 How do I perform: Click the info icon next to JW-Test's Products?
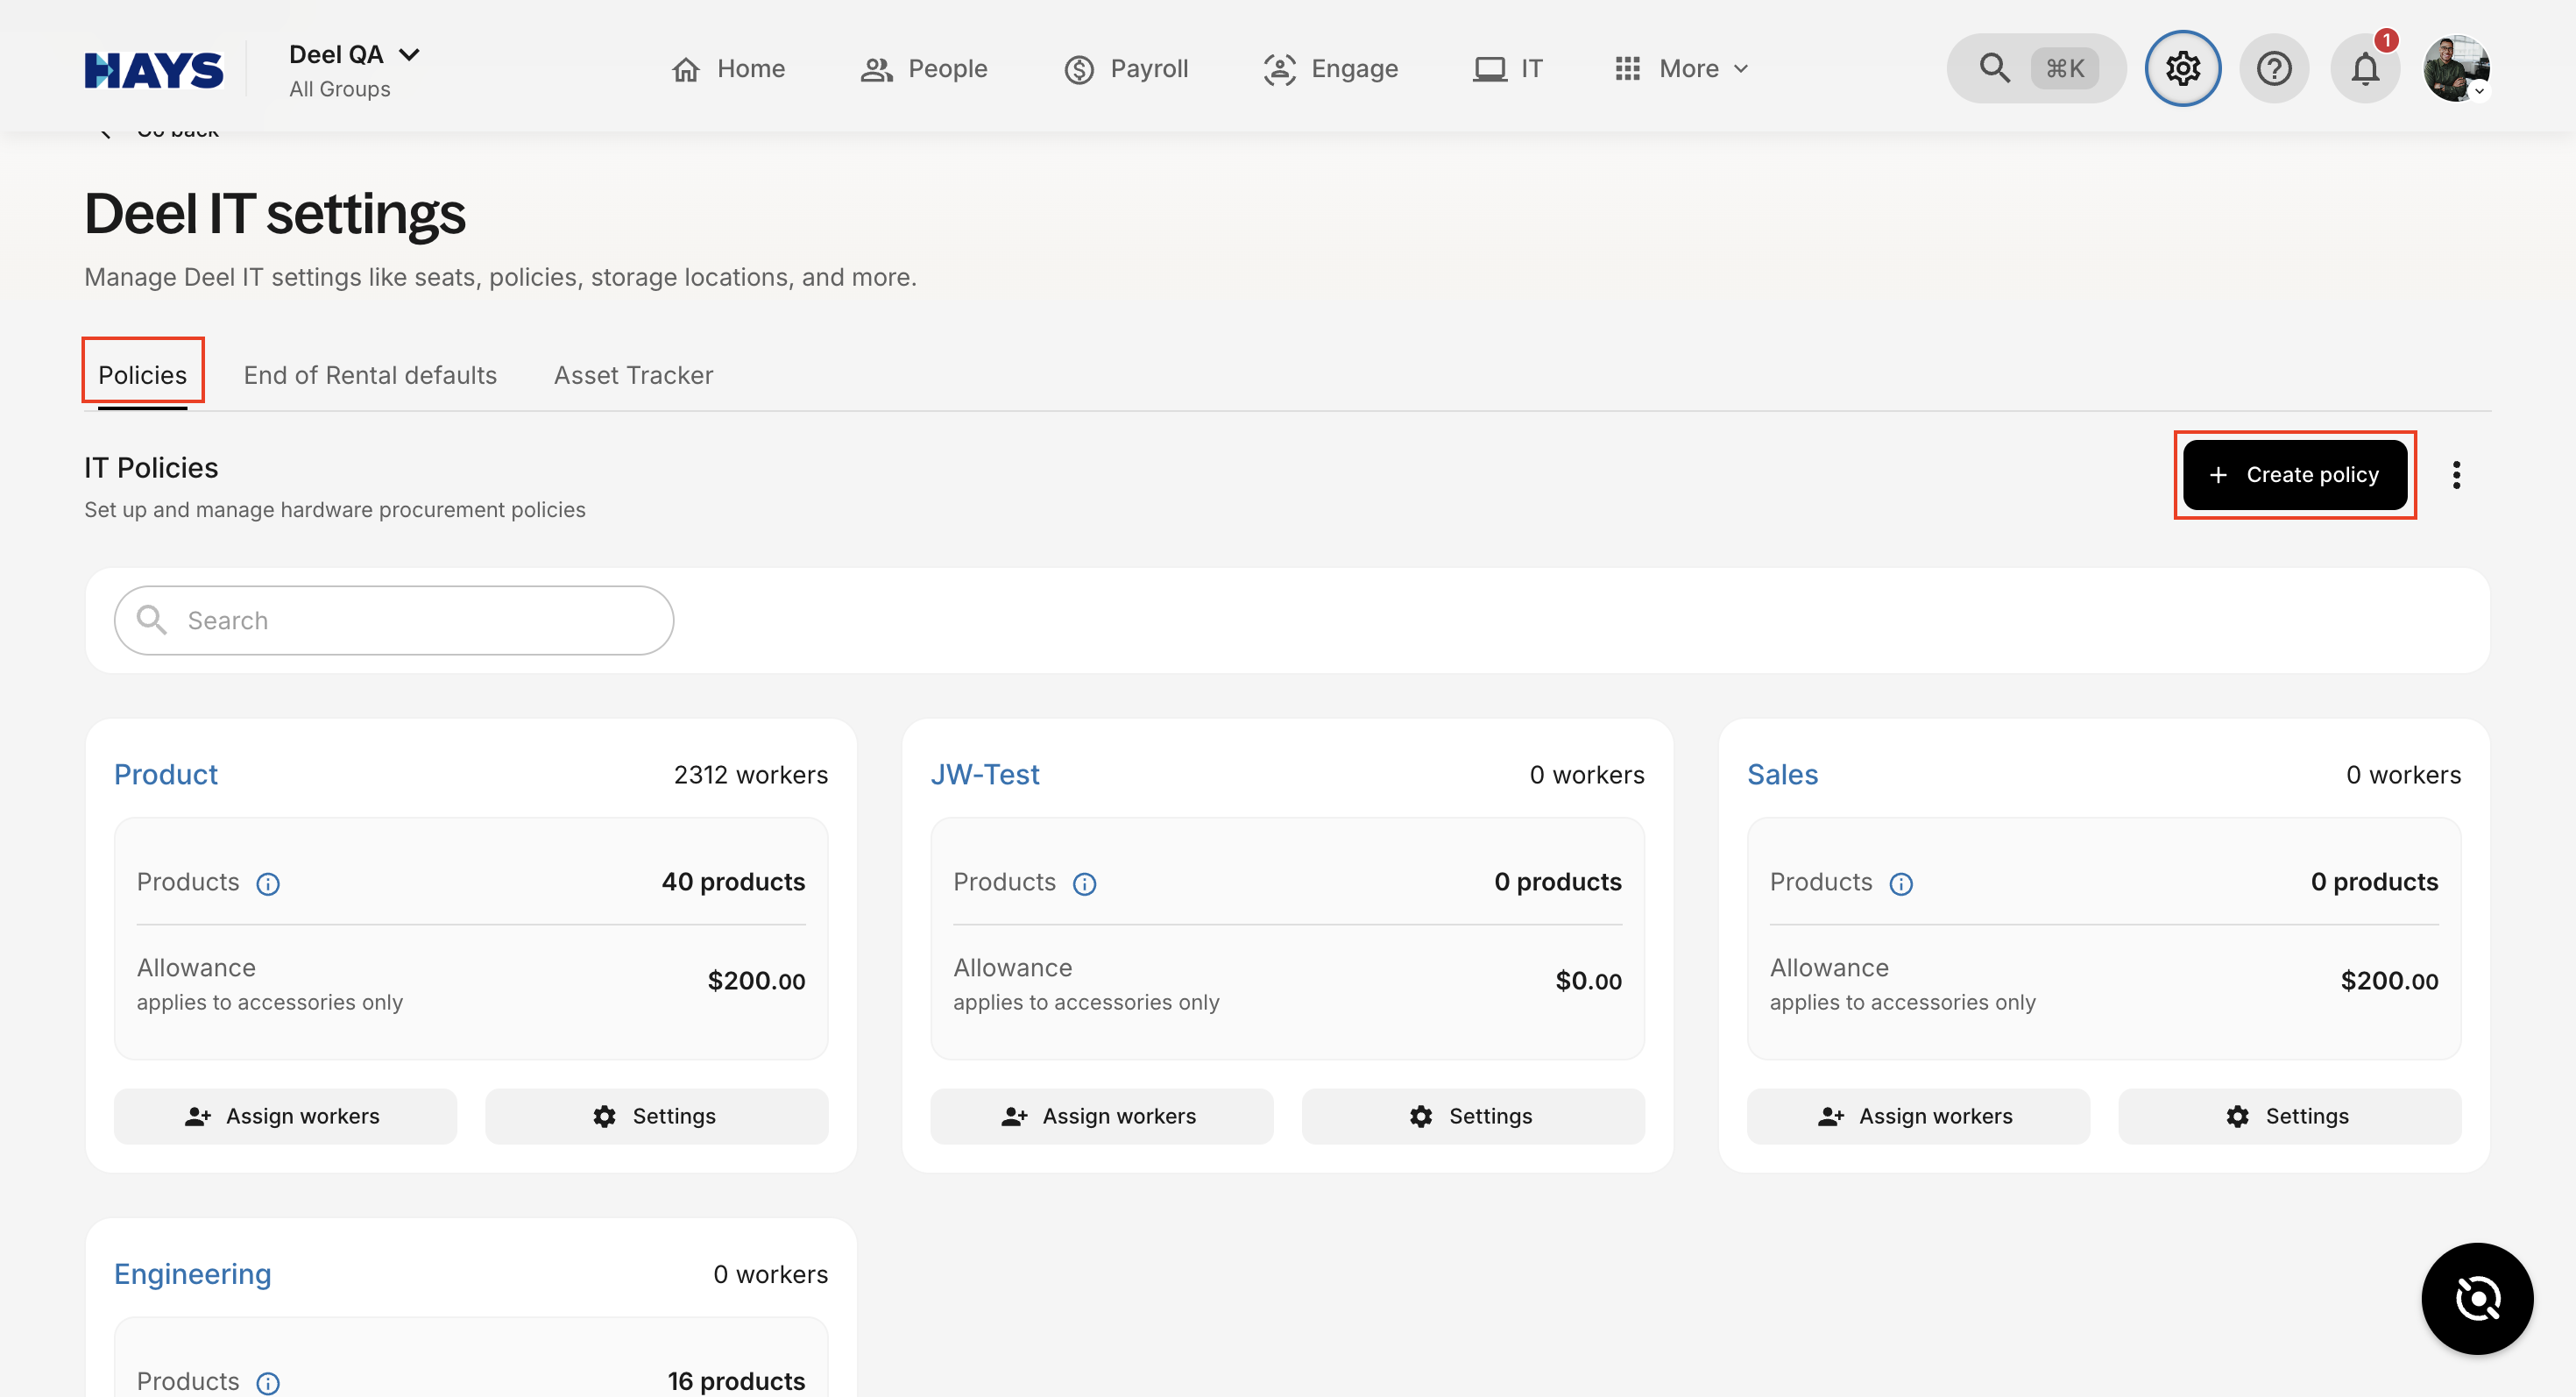[1084, 884]
